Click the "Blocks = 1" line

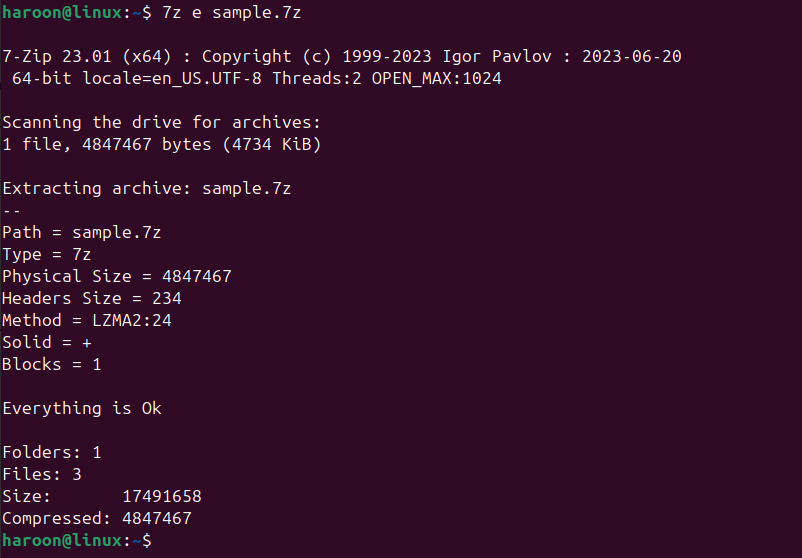[x=51, y=364]
